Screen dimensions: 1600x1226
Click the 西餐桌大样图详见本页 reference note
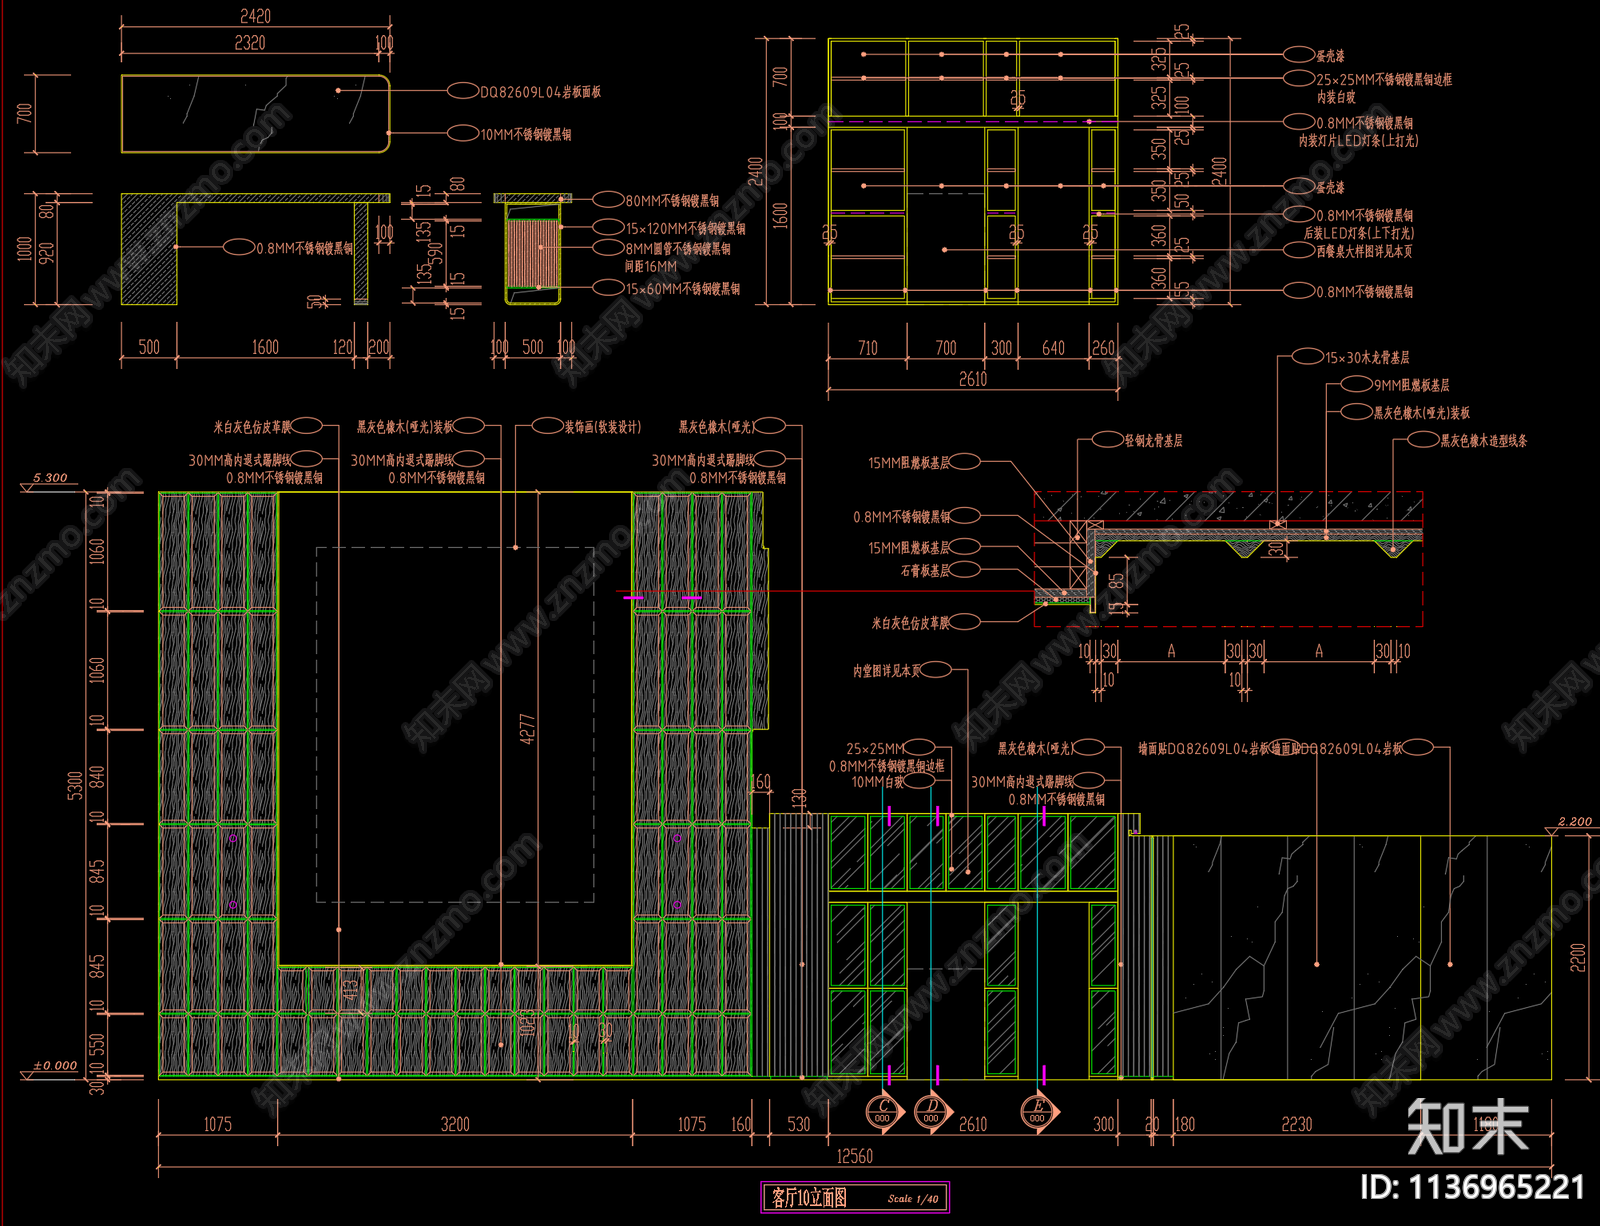click(1365, 252)
